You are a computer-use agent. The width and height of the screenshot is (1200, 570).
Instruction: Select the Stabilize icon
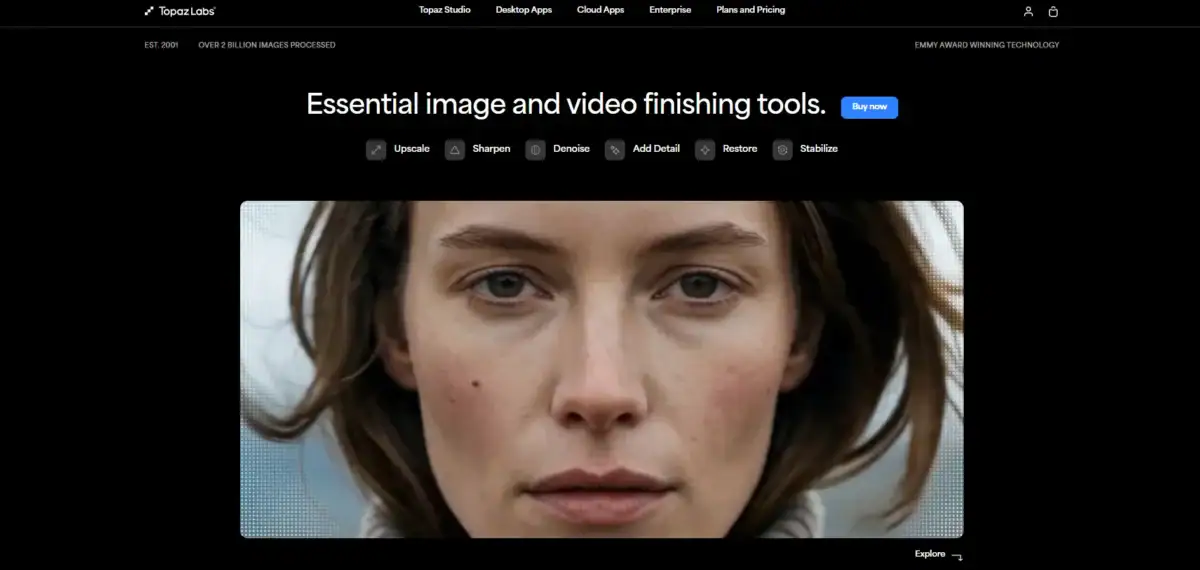coord(783,150)
